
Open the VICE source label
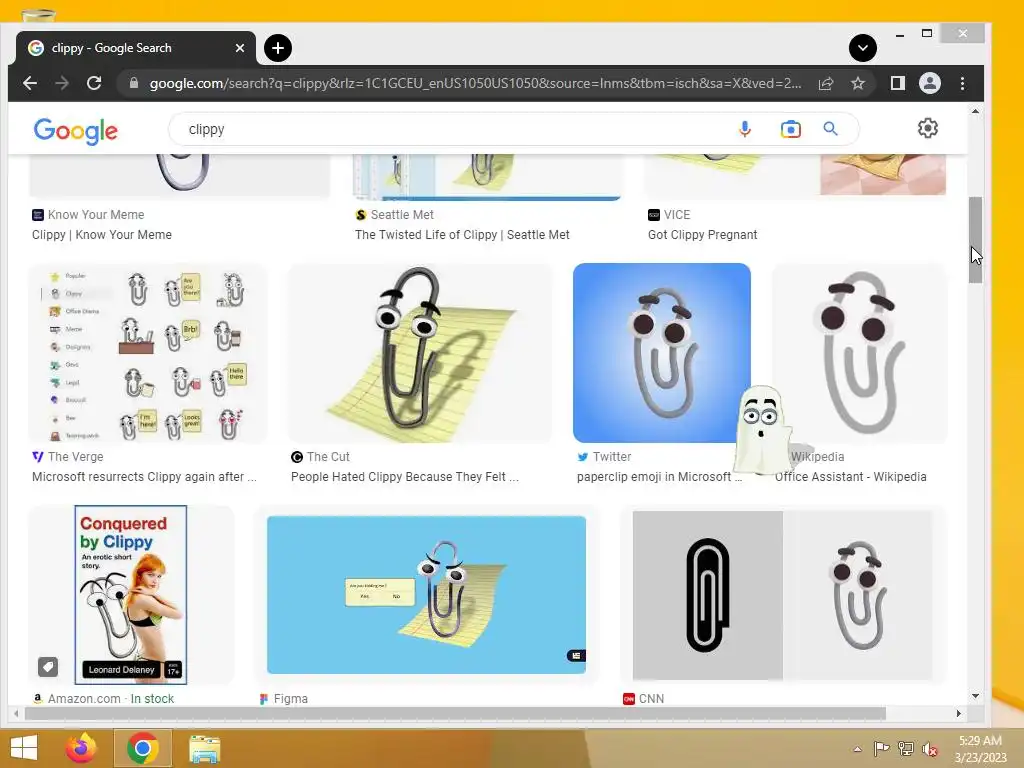[x=669, y=214]
